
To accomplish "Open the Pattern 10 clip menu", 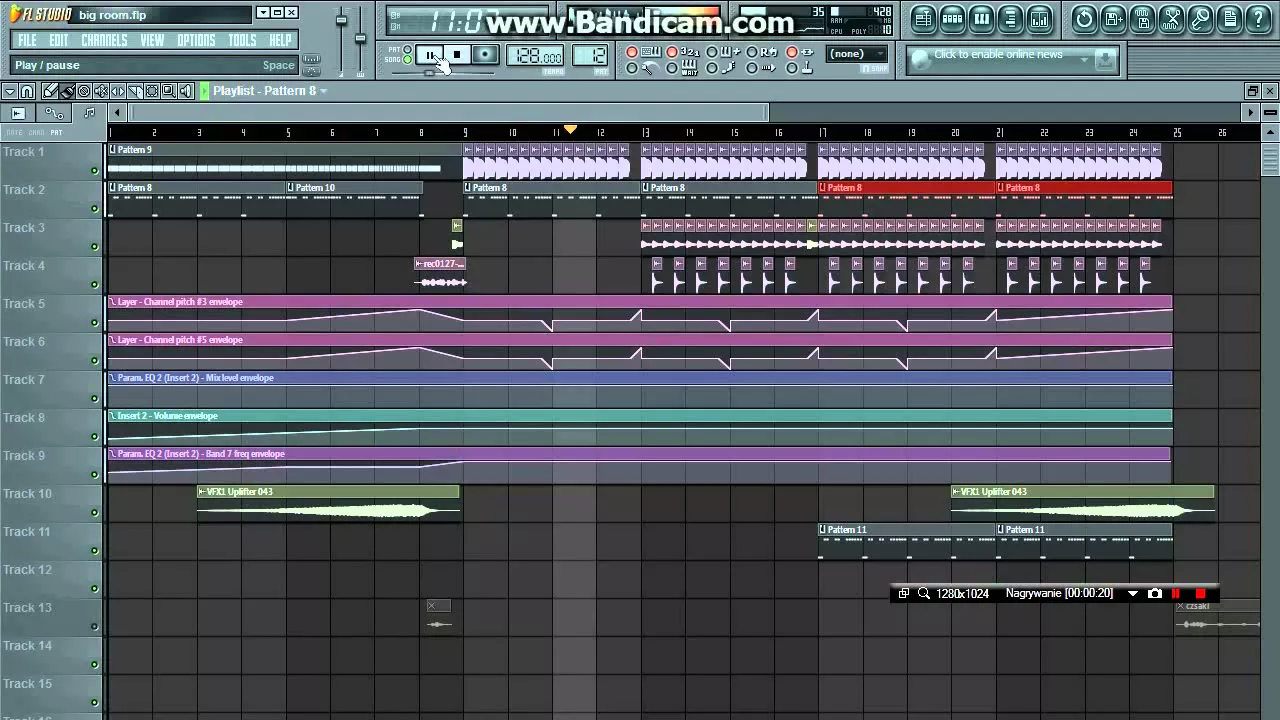I will click(291, 187).
